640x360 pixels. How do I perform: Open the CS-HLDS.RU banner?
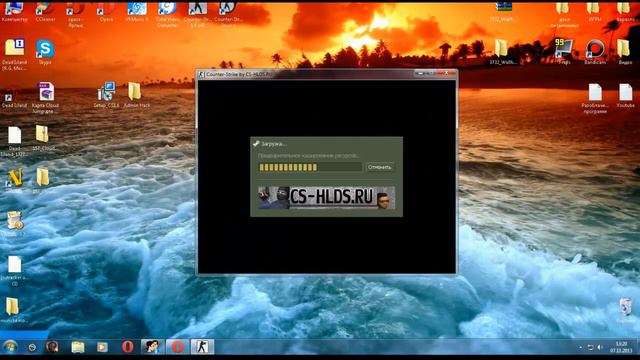327,198
